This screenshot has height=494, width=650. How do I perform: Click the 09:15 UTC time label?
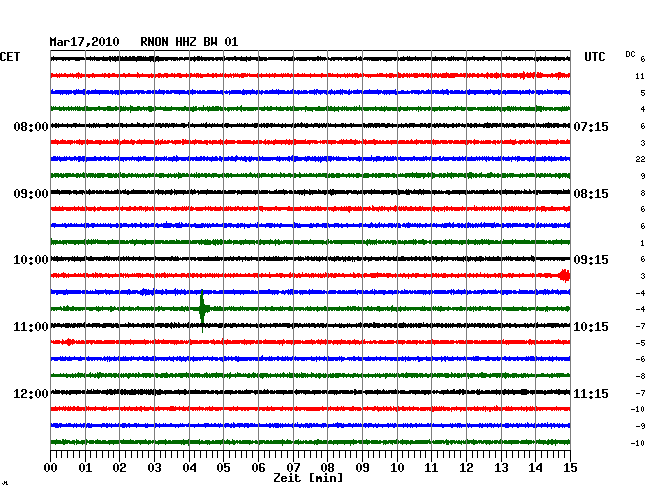(x=591, y=260)
